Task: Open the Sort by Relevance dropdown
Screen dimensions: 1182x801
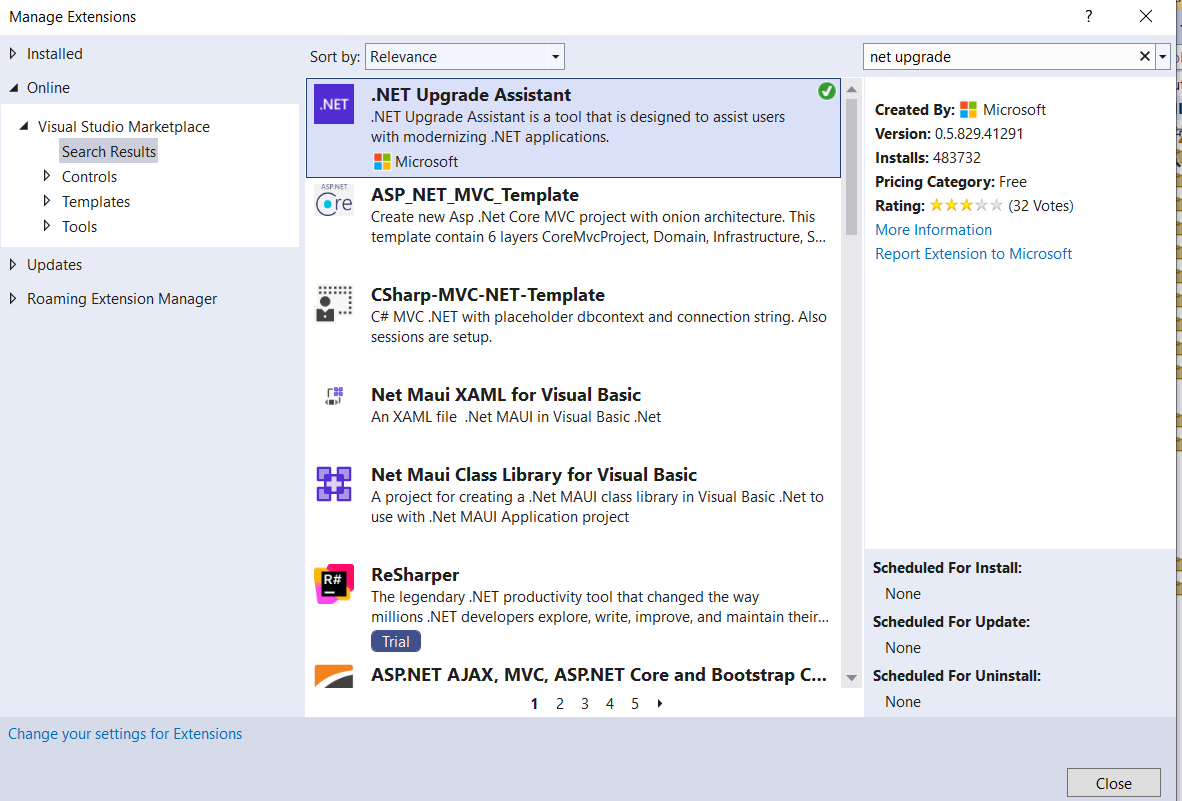Action: [x=464, y=57]
